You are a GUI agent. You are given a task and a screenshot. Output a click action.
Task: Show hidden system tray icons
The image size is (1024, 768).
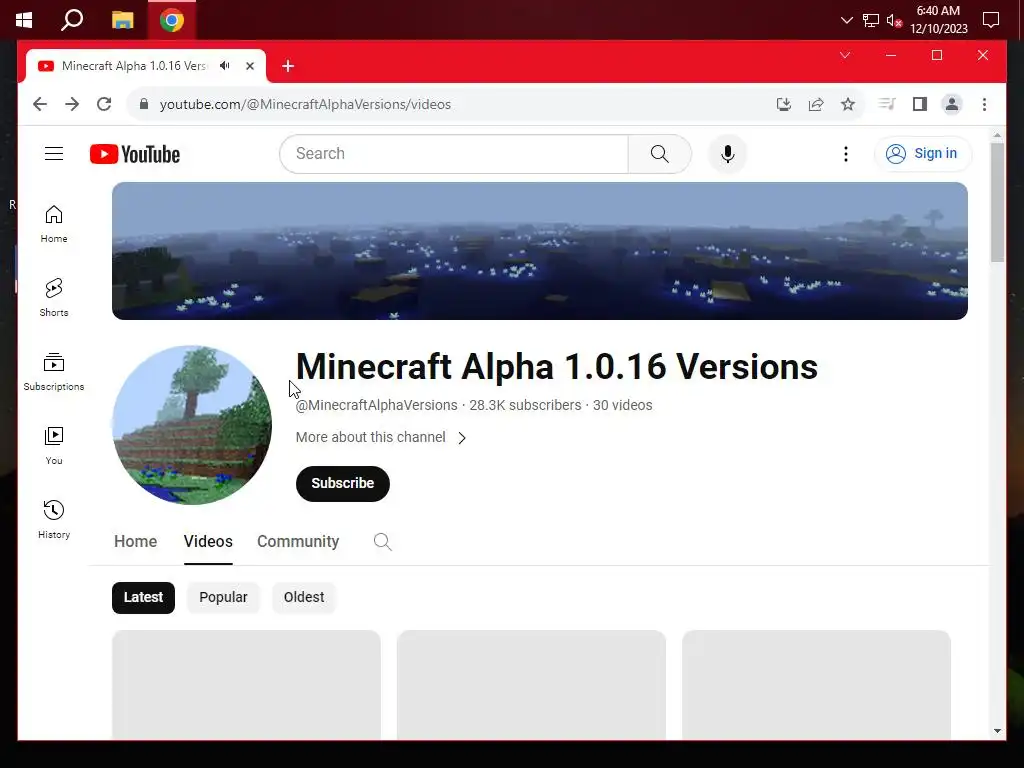pyautogui.click(x=846, y=20)
